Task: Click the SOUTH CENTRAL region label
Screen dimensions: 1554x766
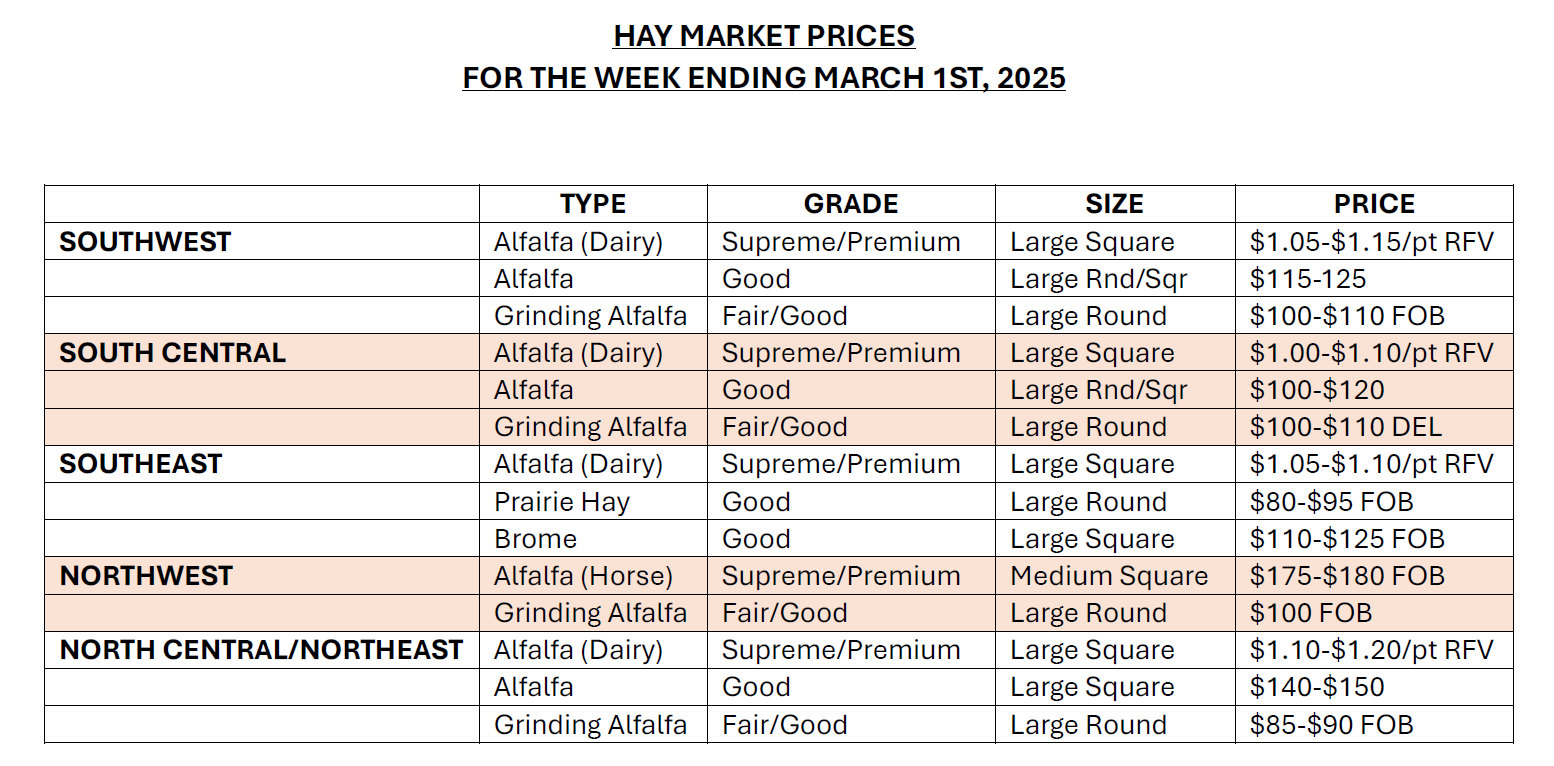Action: [x=172, y=353]
